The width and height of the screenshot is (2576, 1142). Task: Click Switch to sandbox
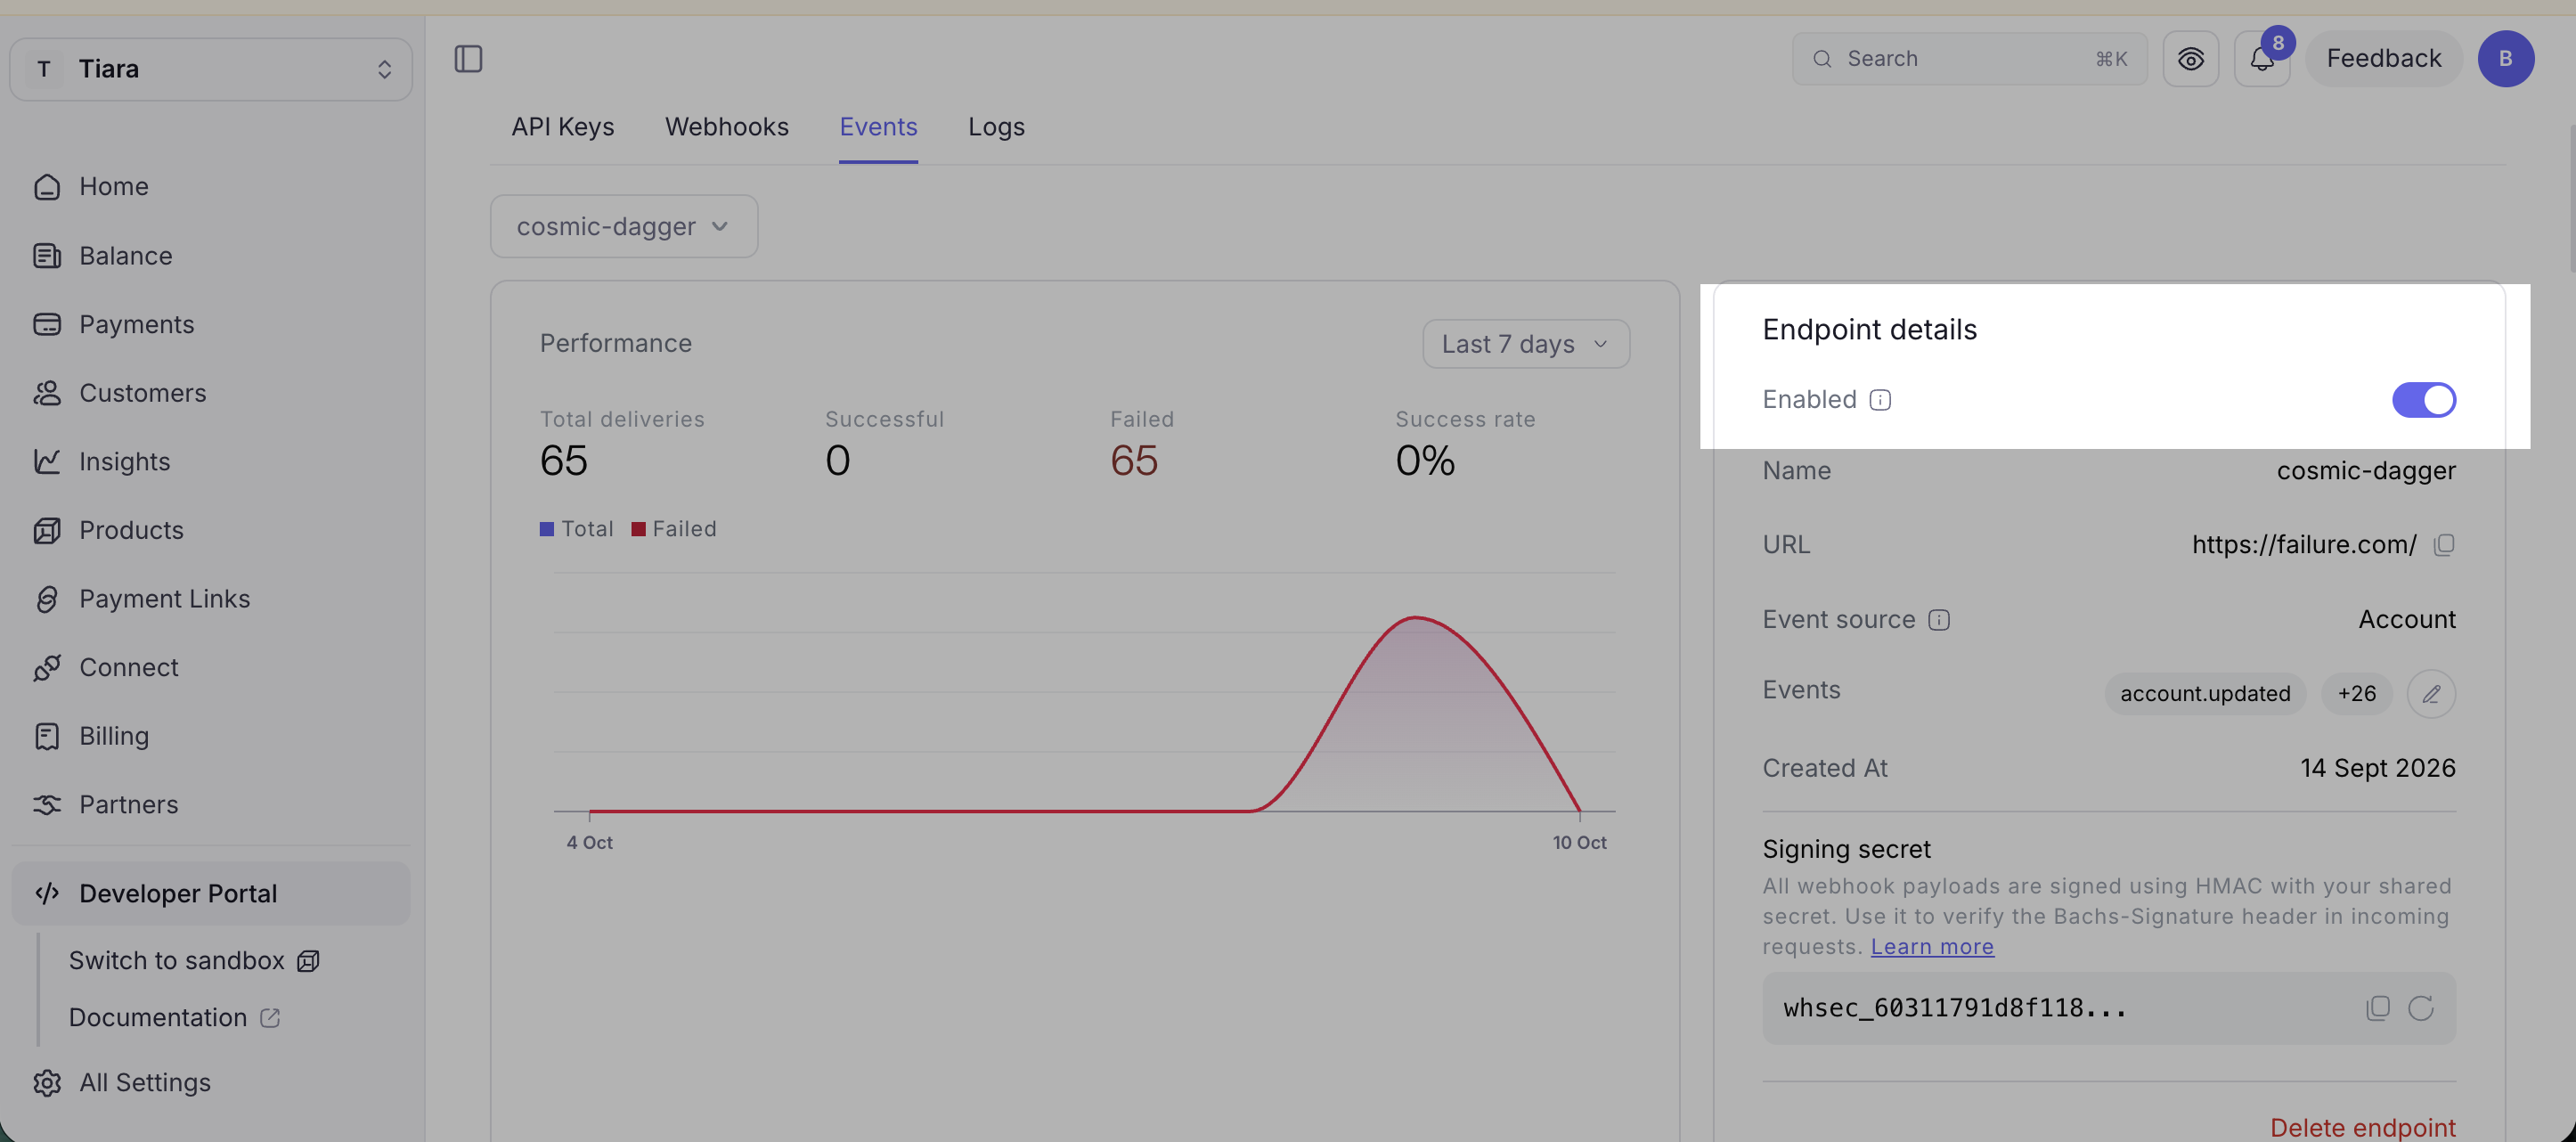coord(194,961)
